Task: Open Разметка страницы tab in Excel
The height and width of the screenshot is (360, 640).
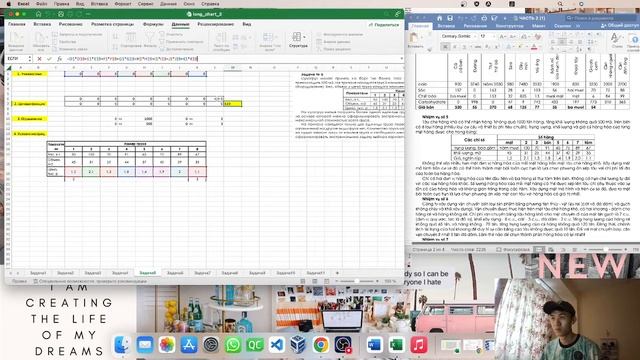Action: point(112,24)
